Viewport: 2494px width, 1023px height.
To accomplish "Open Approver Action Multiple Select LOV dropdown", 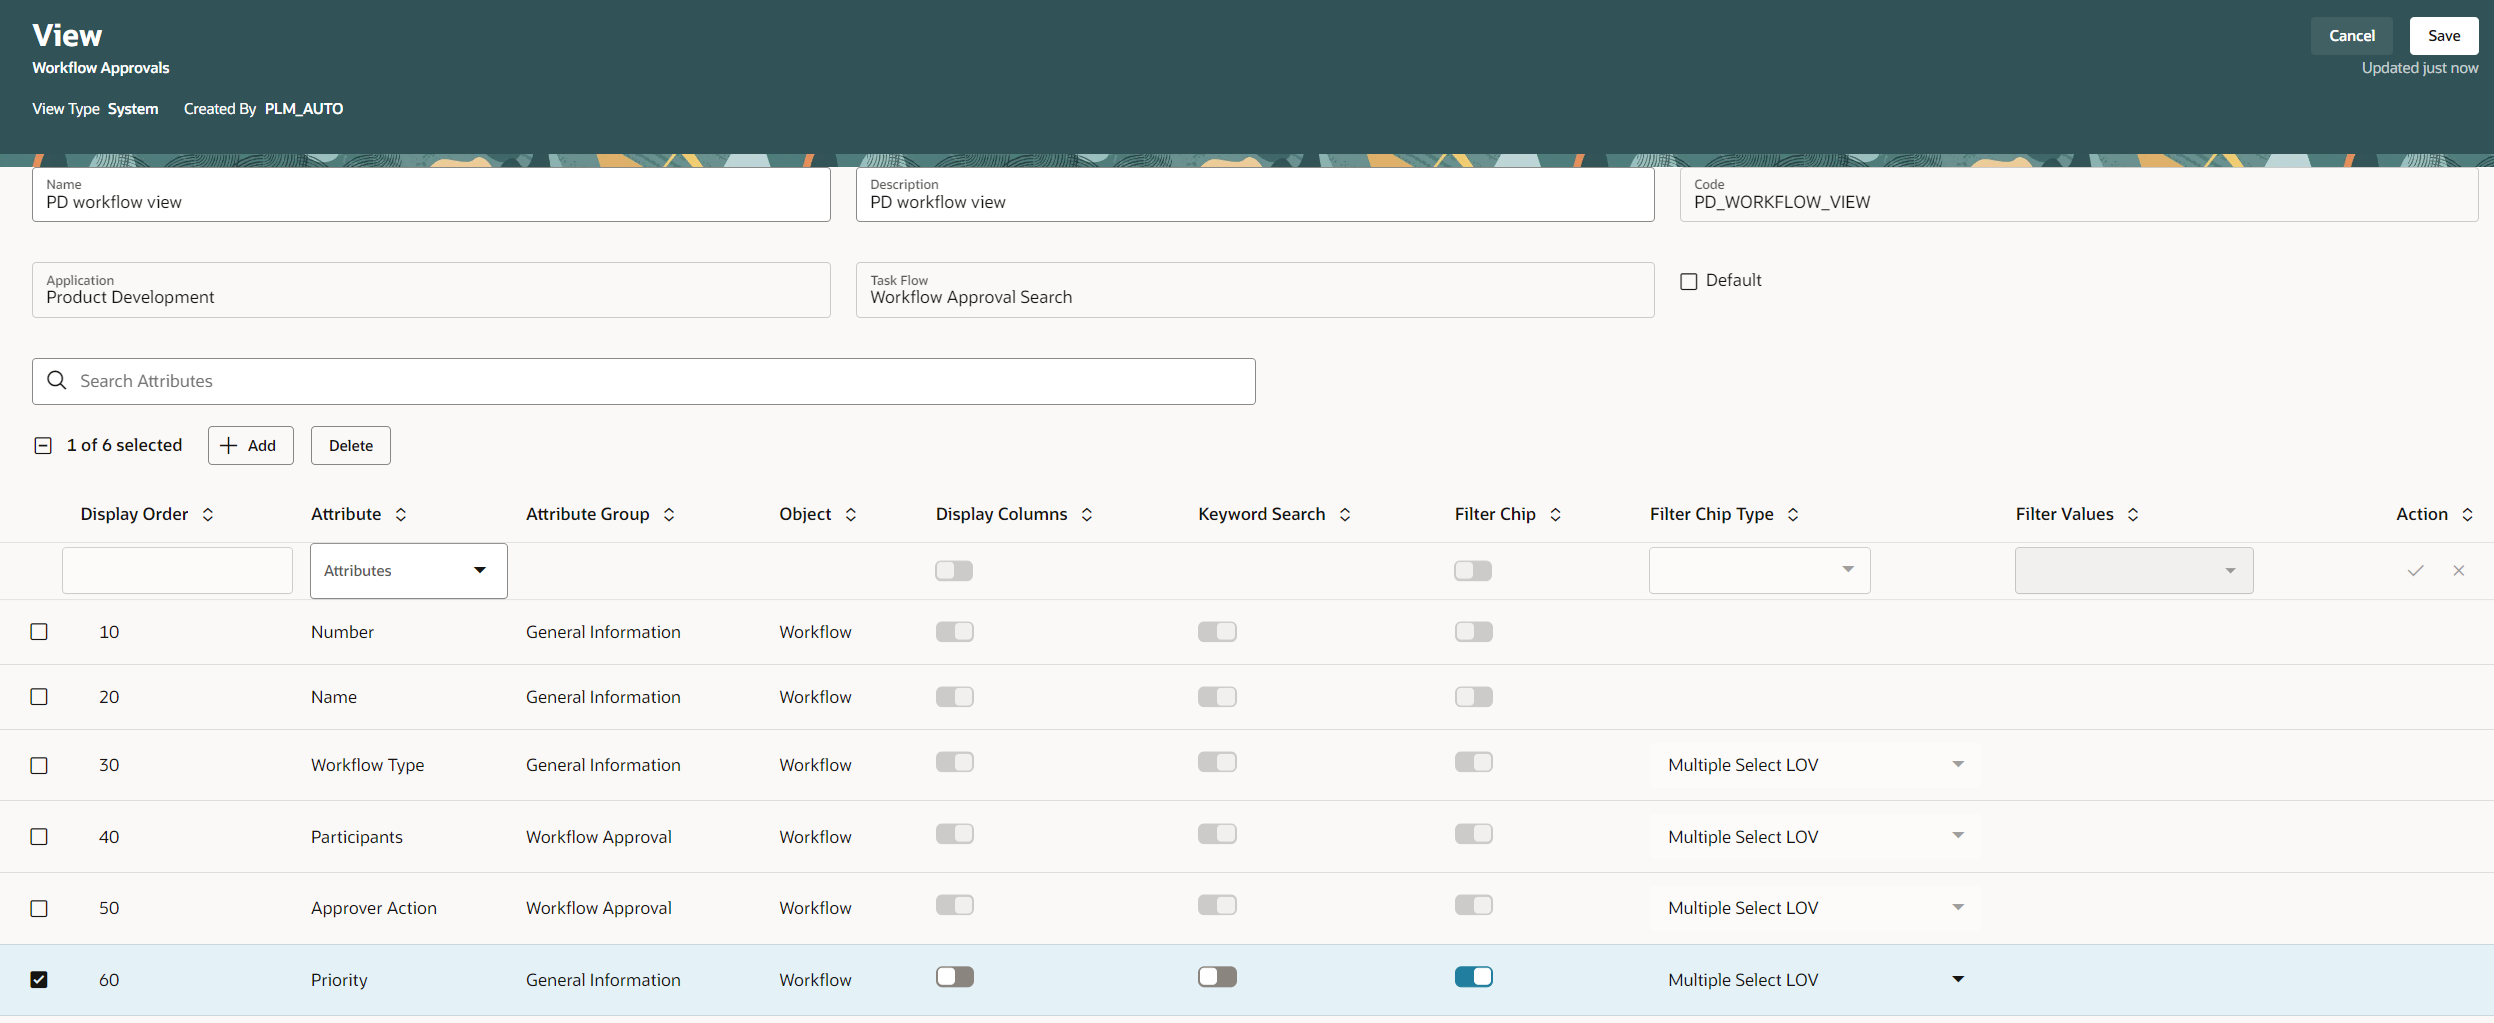I will [x=1815, y=908].
